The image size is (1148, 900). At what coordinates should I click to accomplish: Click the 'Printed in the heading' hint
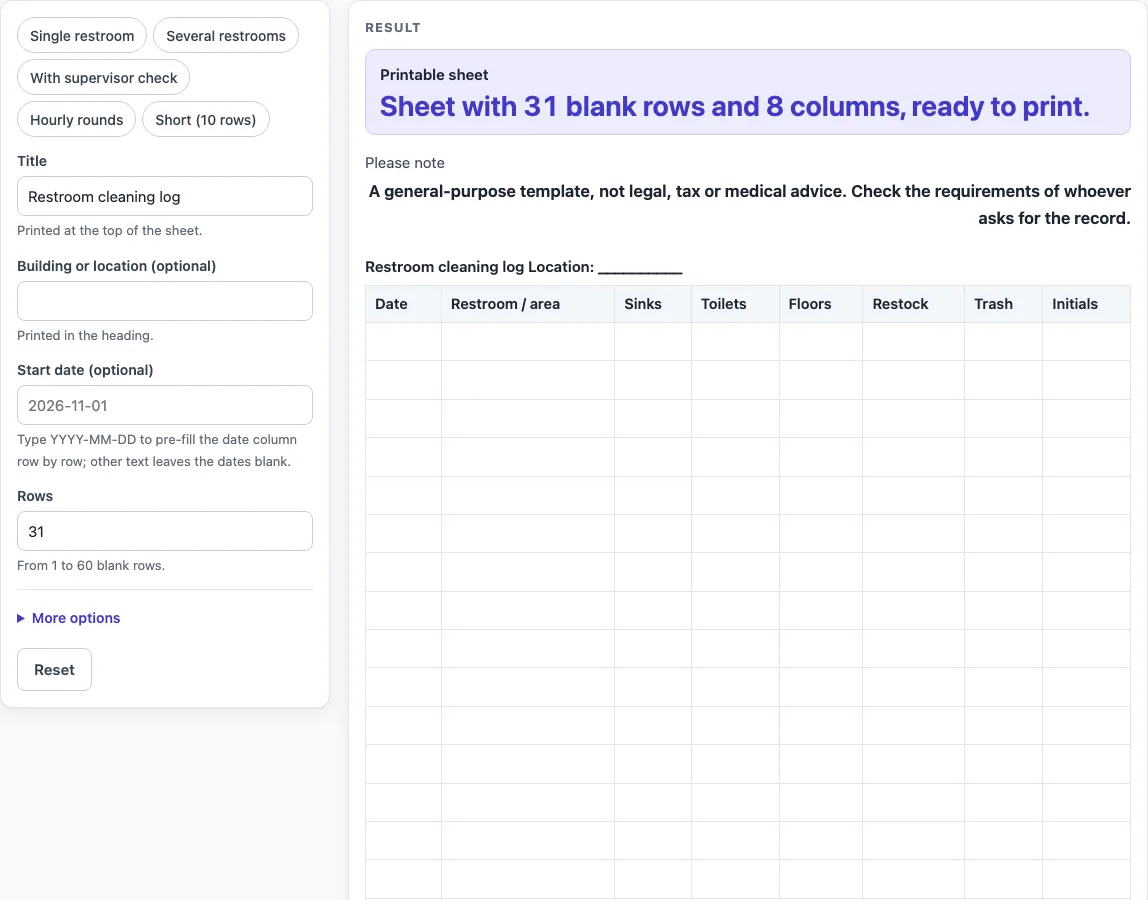click(x=85, y=335)
